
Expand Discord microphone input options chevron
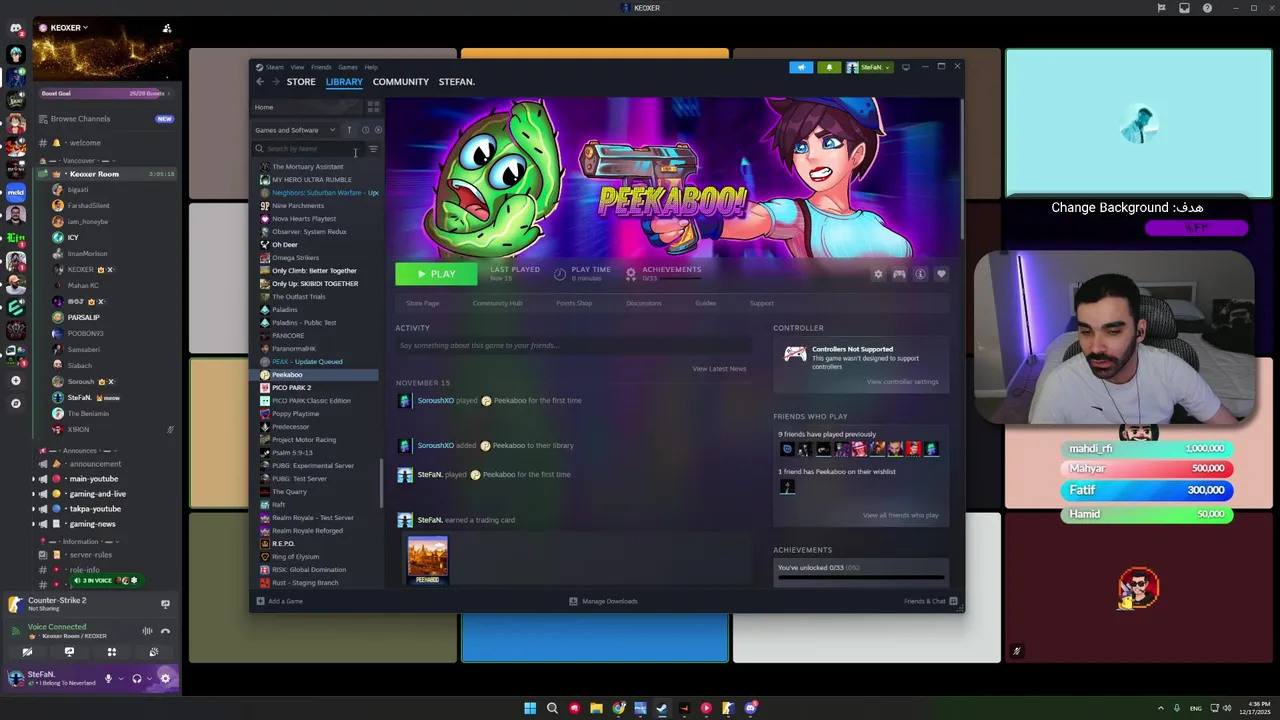(x=121, y=678)
